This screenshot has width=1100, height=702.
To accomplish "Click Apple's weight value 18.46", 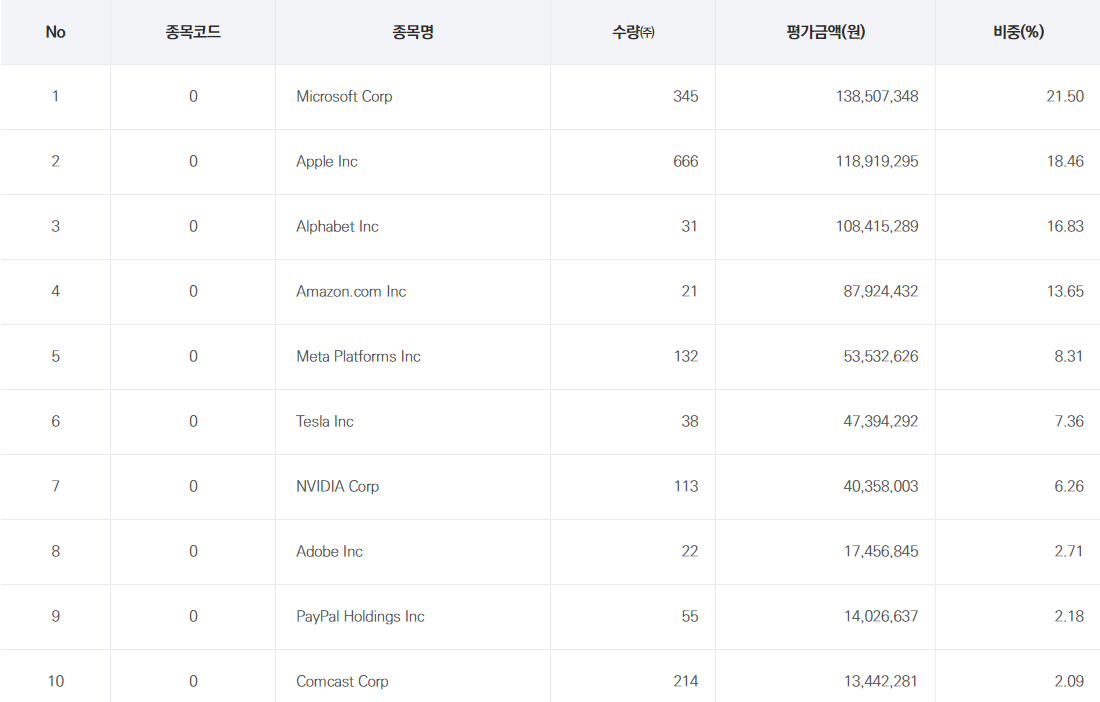I will (x=1064, y=162).
